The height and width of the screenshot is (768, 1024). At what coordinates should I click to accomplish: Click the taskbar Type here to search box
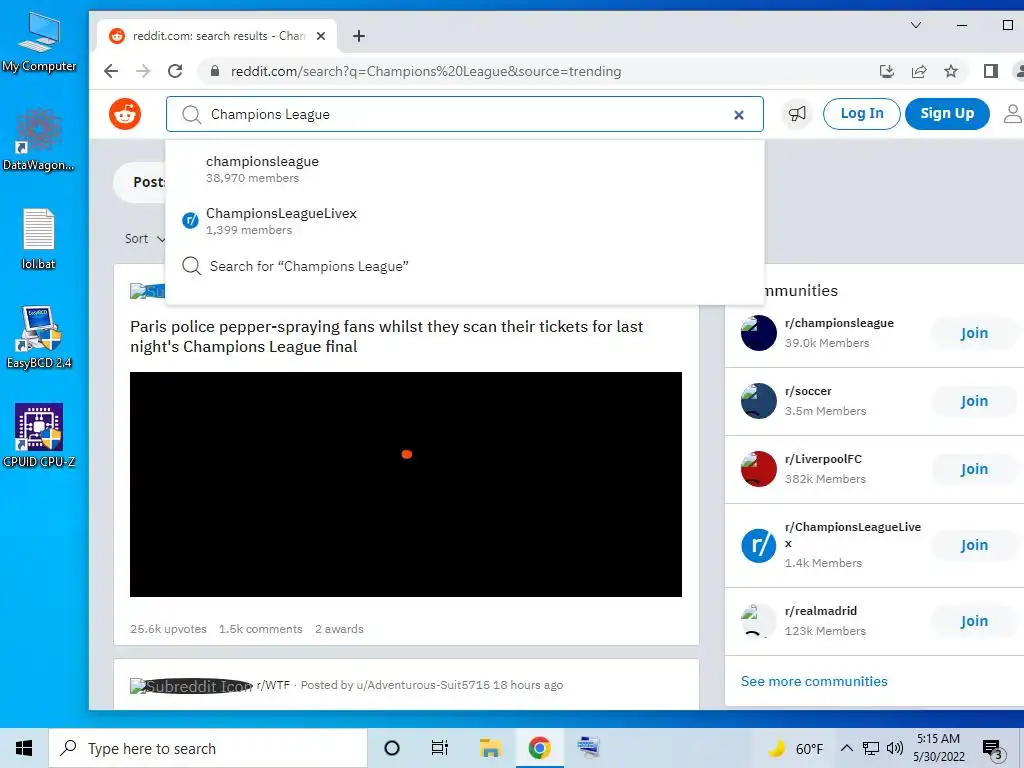click(x=208, y=748)
